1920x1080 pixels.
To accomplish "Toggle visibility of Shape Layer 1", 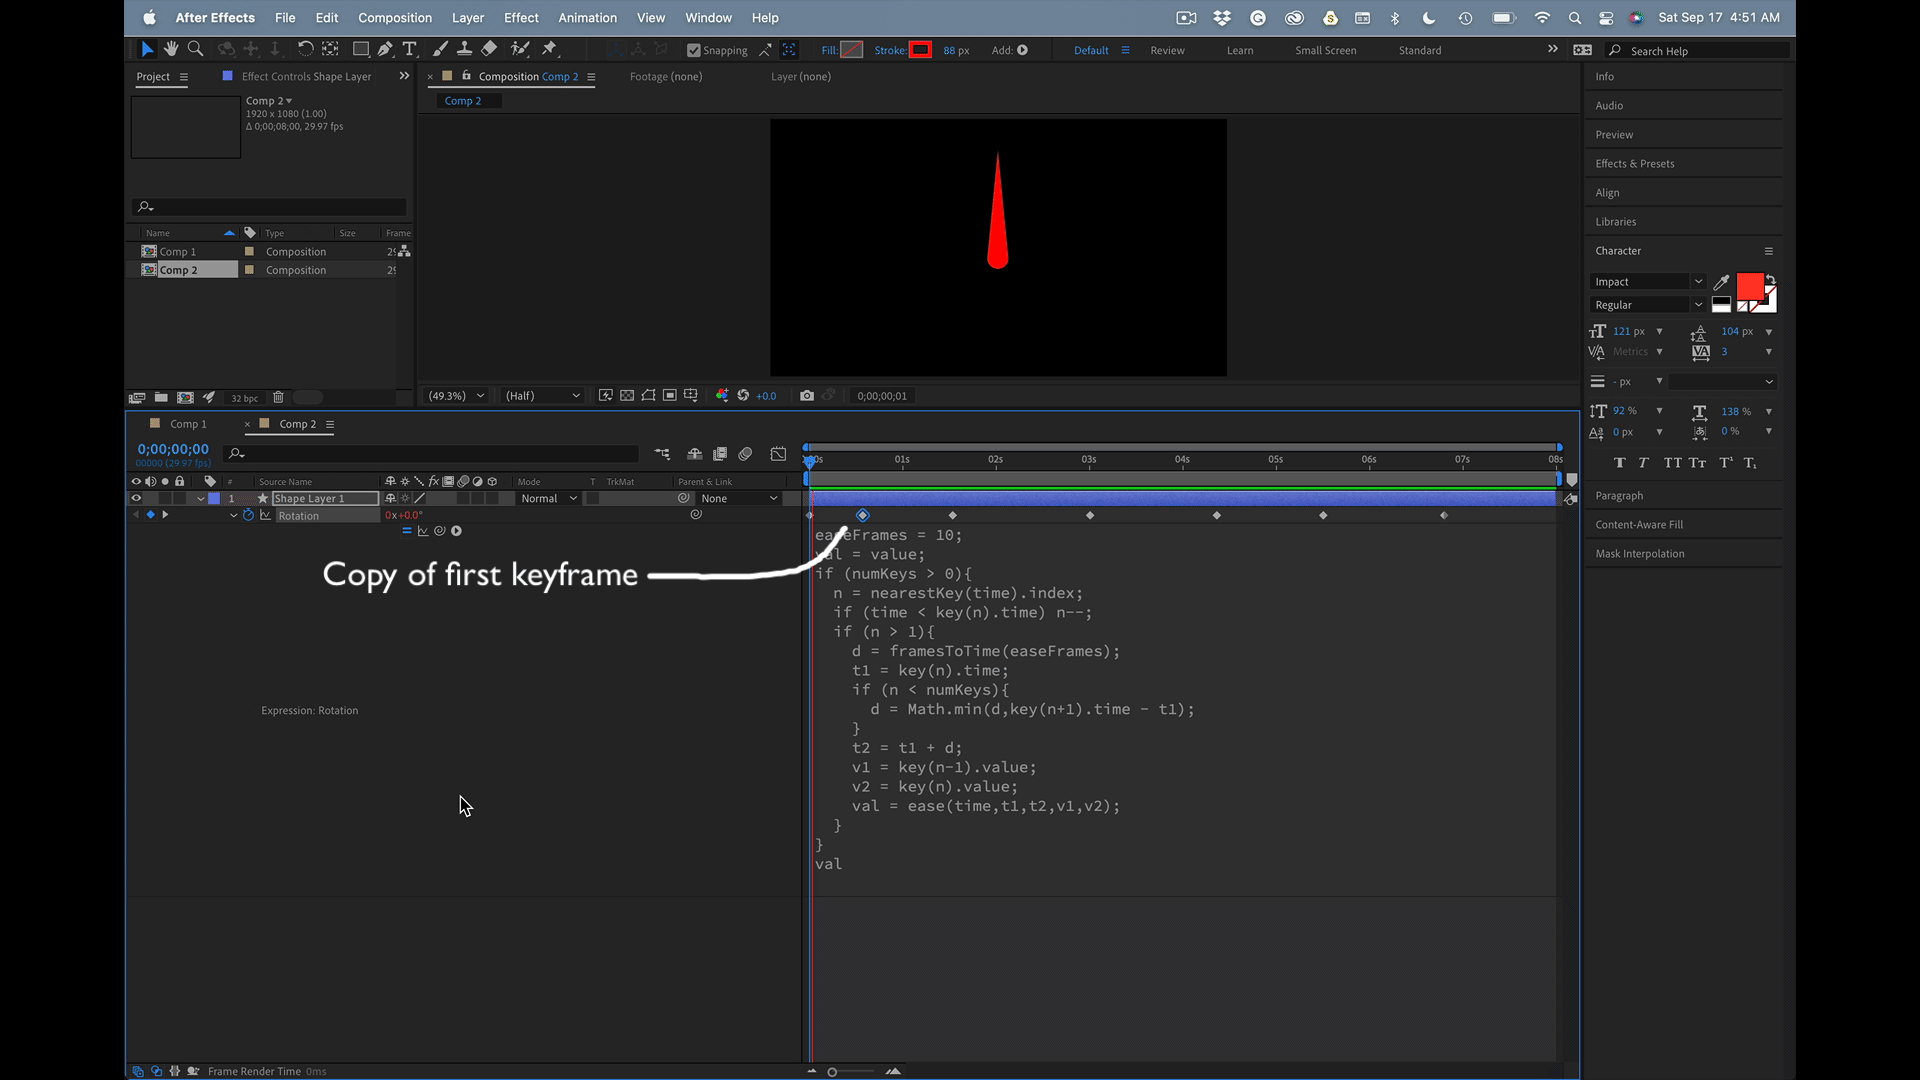I will [136, 498].
